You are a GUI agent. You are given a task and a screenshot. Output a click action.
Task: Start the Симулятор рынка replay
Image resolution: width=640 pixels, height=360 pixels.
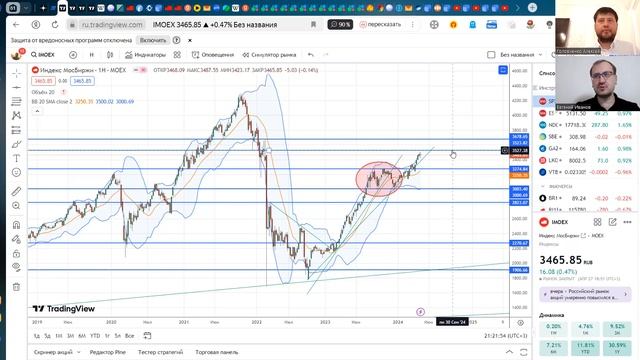click(x=269, y=55)
